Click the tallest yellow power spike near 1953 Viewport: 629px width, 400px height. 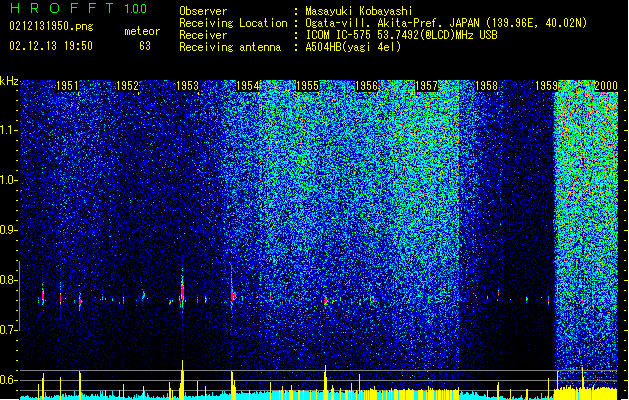tap(183, 379)
